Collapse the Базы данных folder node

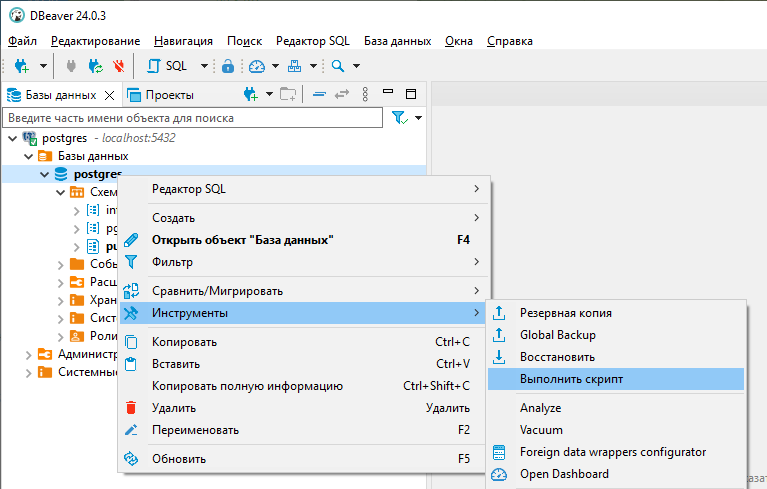click(28, 156)
